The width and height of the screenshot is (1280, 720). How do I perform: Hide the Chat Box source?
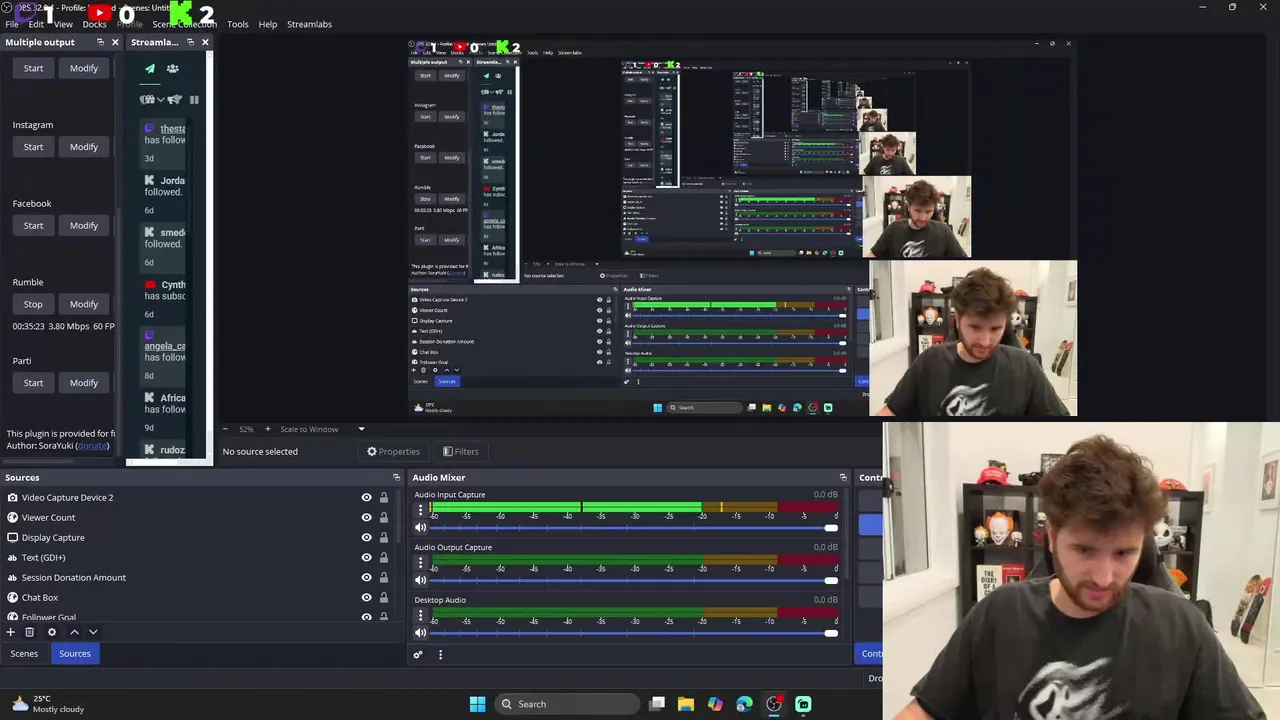tap(366, 597)
